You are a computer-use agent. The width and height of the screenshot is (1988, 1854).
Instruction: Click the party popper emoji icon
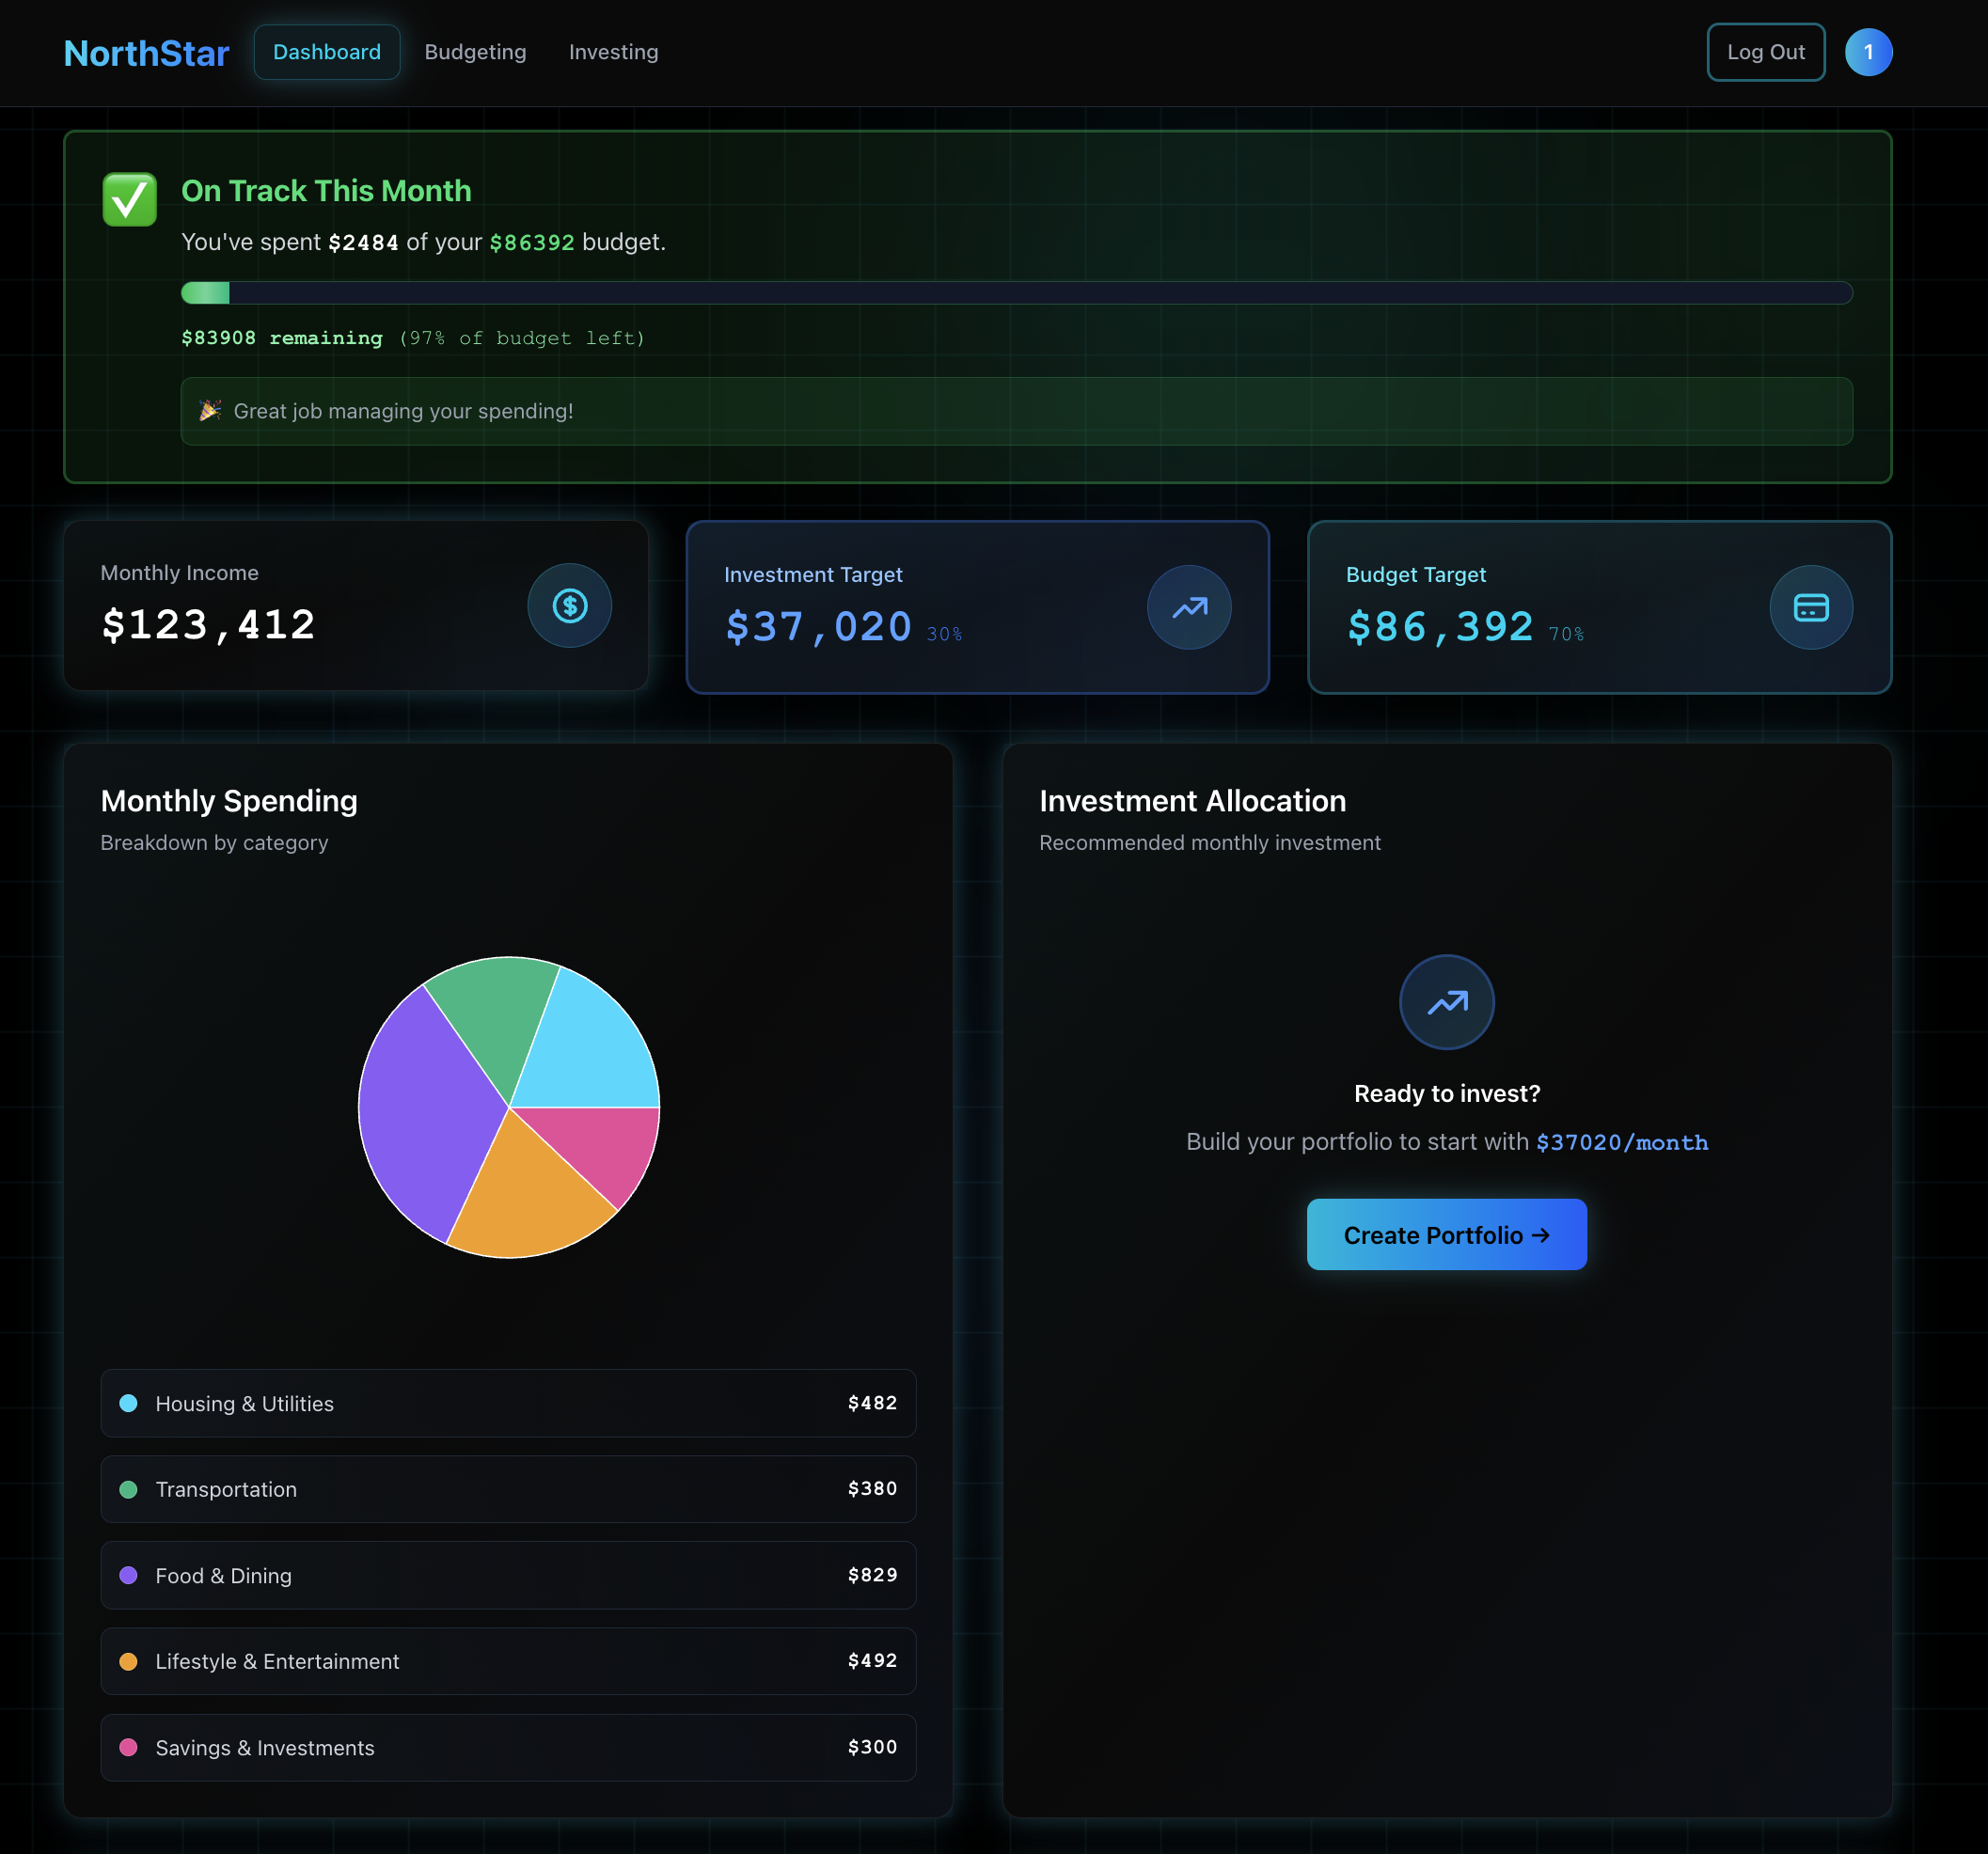point(210,411)
